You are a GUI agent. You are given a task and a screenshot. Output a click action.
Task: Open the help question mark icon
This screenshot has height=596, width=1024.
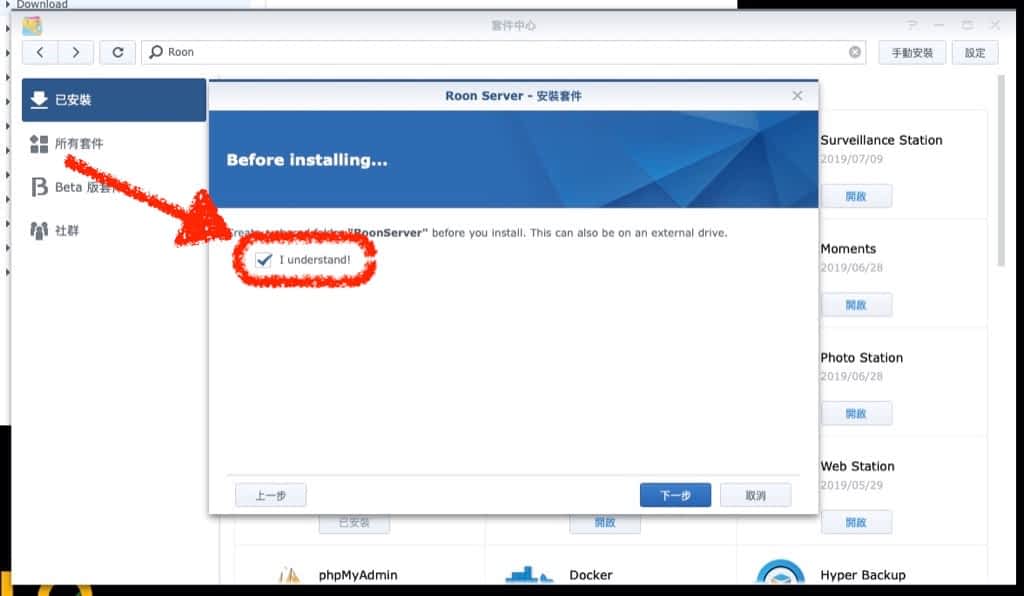point(911,25)
